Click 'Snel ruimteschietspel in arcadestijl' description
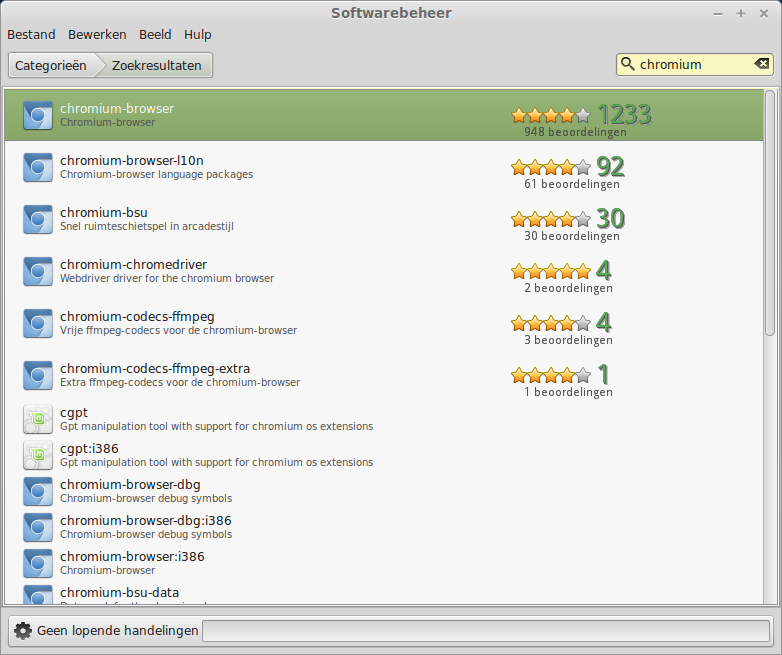782x655 pixels. click(147, 226)
